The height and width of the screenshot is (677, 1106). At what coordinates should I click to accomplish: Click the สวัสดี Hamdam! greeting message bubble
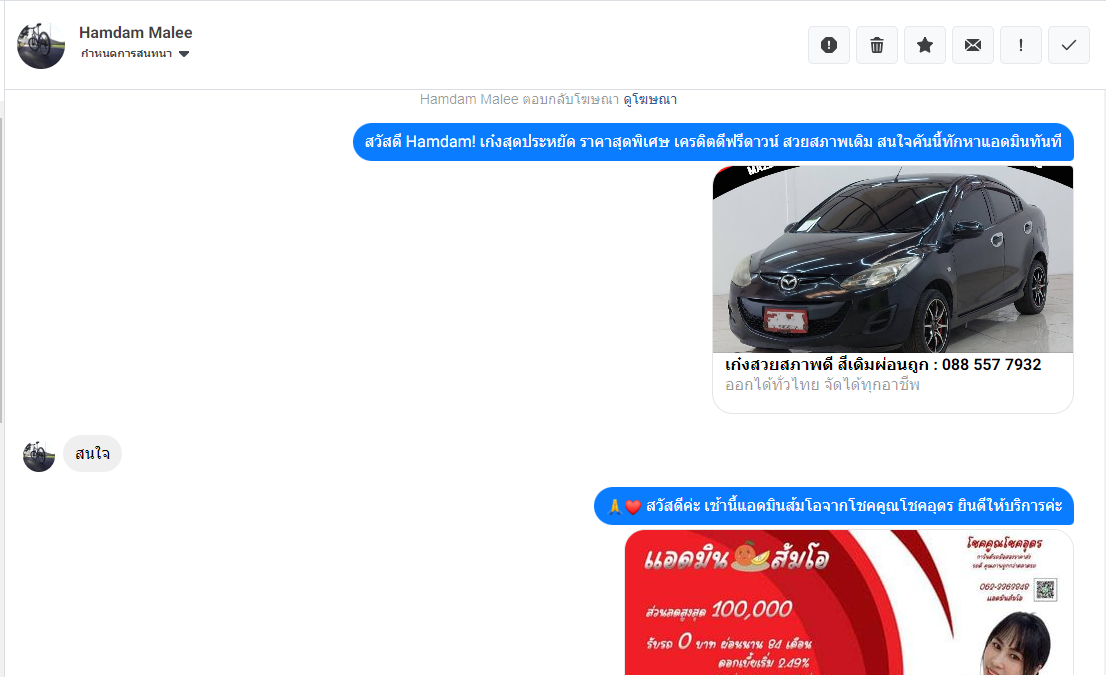(x=713, y=142)
